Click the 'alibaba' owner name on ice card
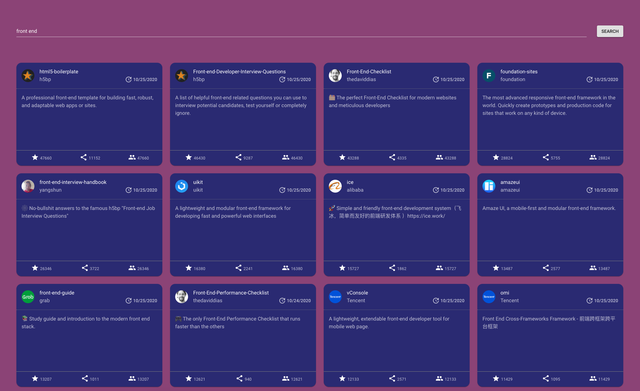The width and height of the screenshot is (640, 391). (355, 190)
